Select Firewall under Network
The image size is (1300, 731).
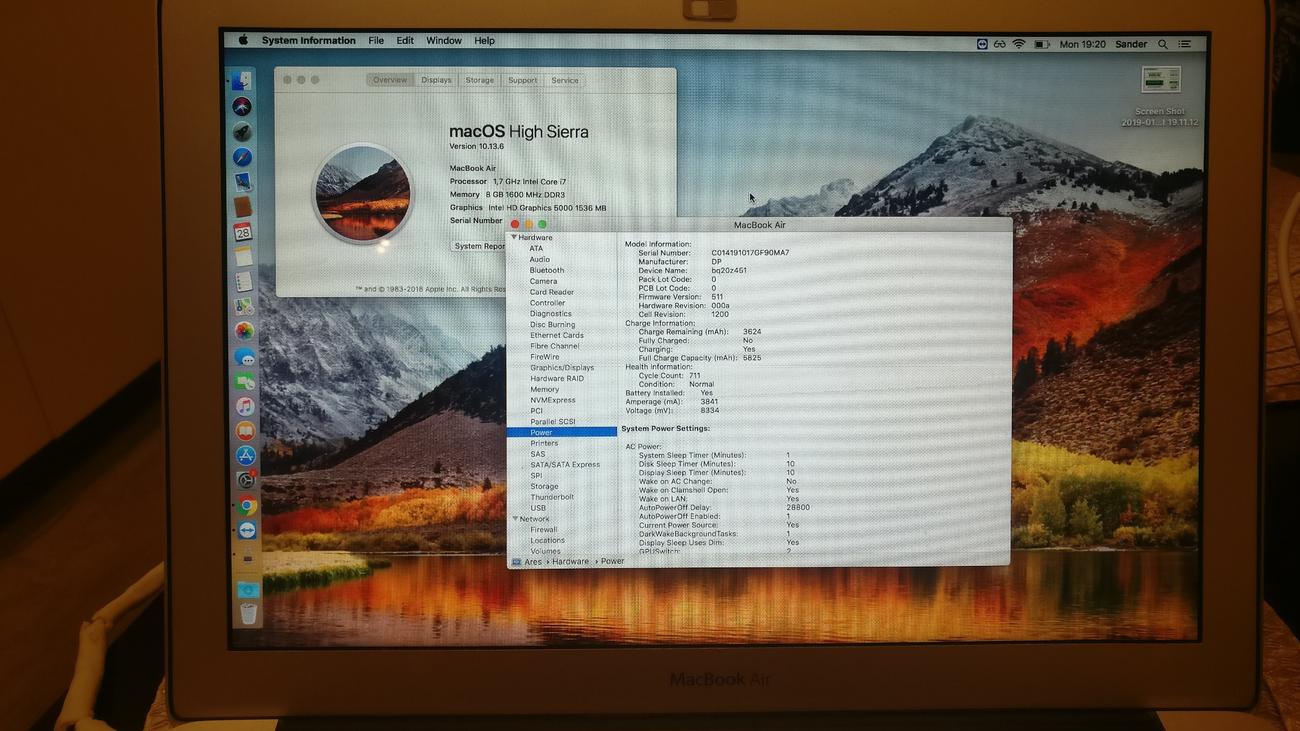point(544,529)
